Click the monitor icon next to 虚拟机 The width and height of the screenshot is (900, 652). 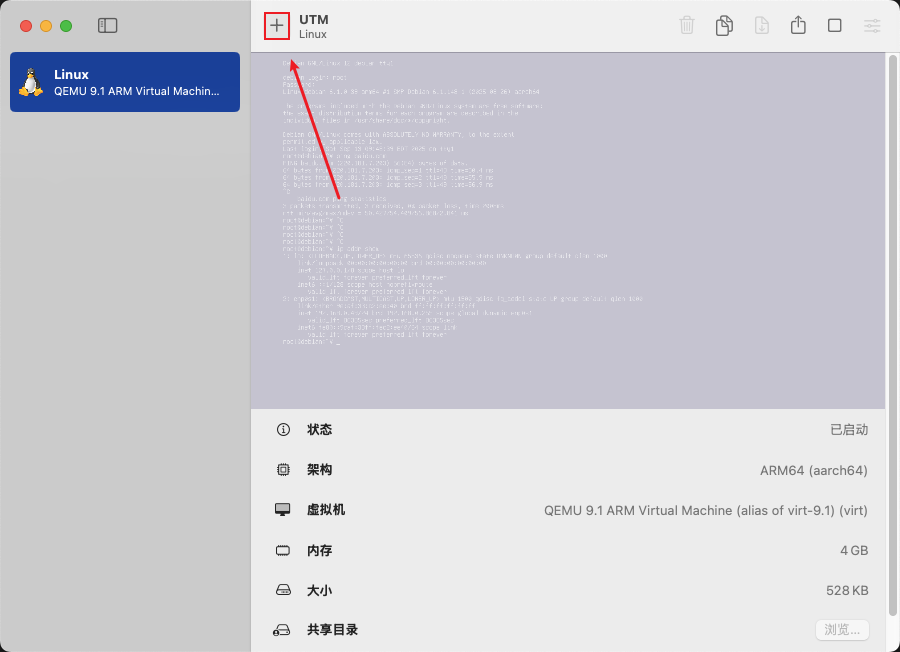pos(283,510)
